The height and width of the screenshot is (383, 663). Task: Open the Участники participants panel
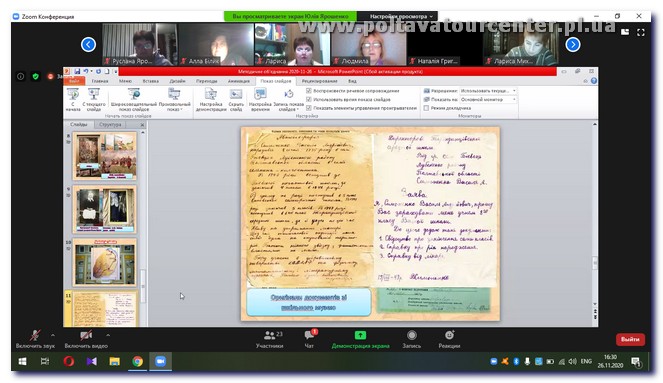coord(269,339)
